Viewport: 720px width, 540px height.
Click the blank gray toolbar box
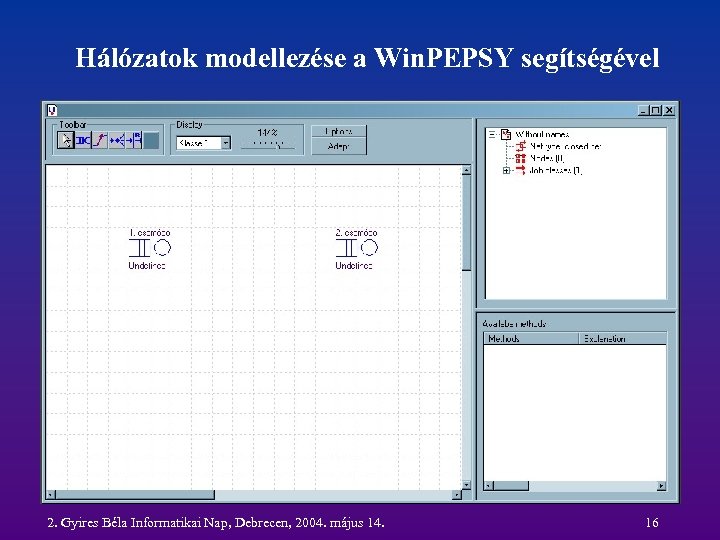click(x=151, y=140)
